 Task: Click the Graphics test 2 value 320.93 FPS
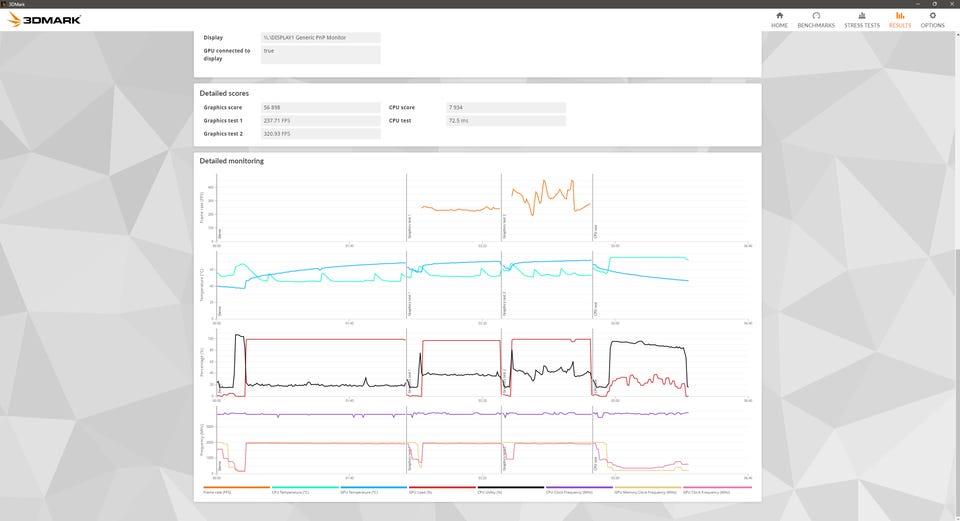321,133
